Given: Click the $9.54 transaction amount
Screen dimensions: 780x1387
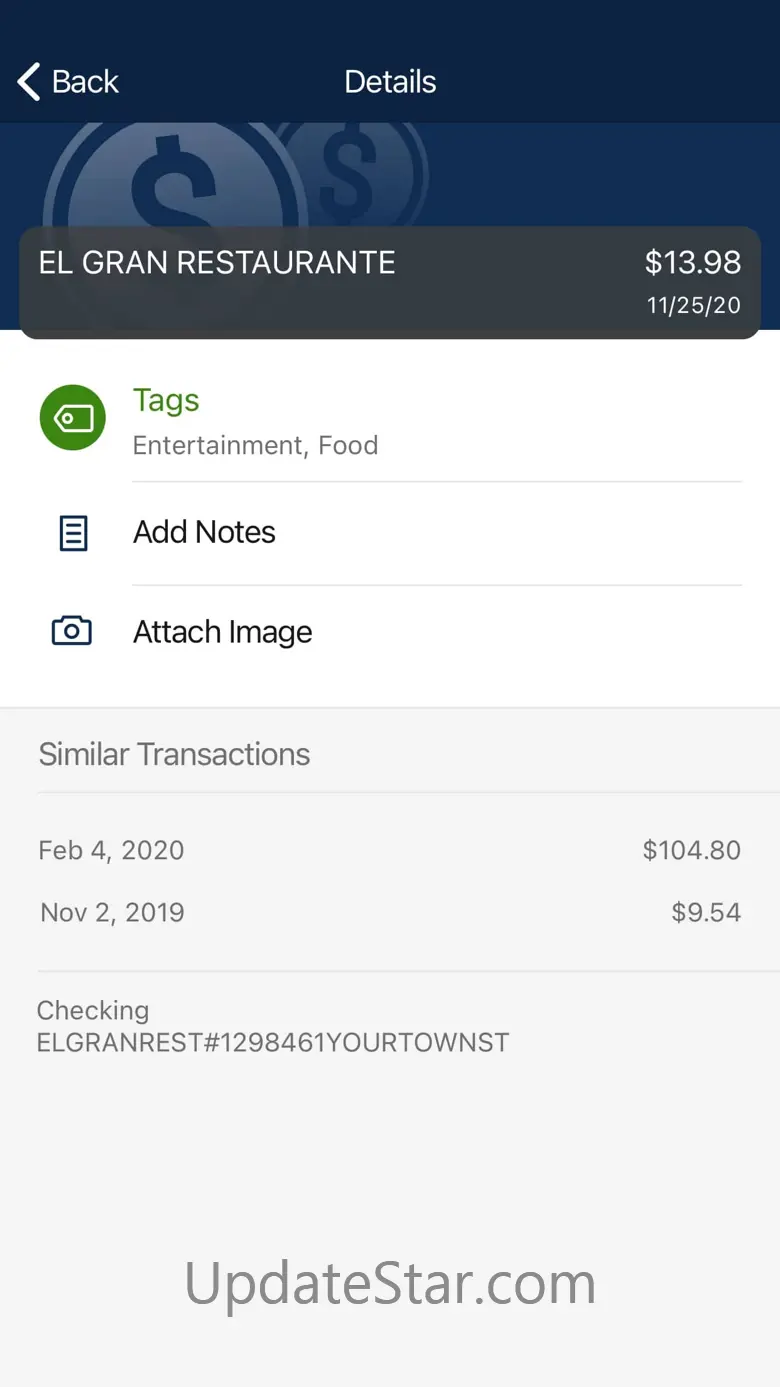Looking at the screenshot, I should point(706,912).
